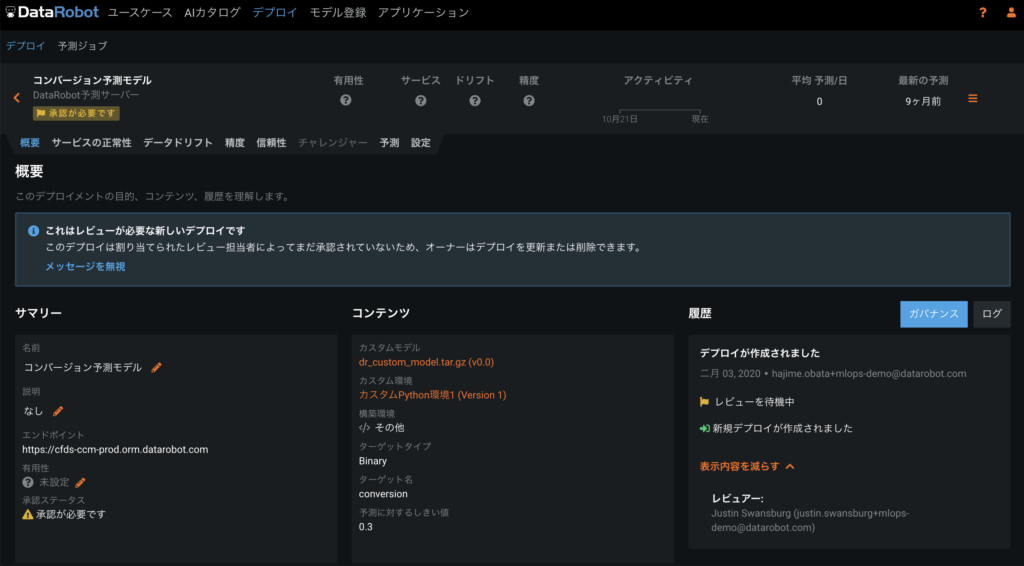Click the info icon in the review banner
The height and width of the screenshot is (566, 1024).
(x=33, y=230)
